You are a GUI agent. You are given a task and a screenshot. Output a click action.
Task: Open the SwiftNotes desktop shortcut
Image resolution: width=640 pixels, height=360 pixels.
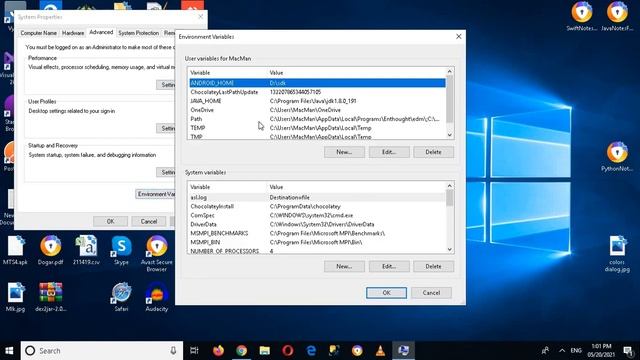(582, 16)
